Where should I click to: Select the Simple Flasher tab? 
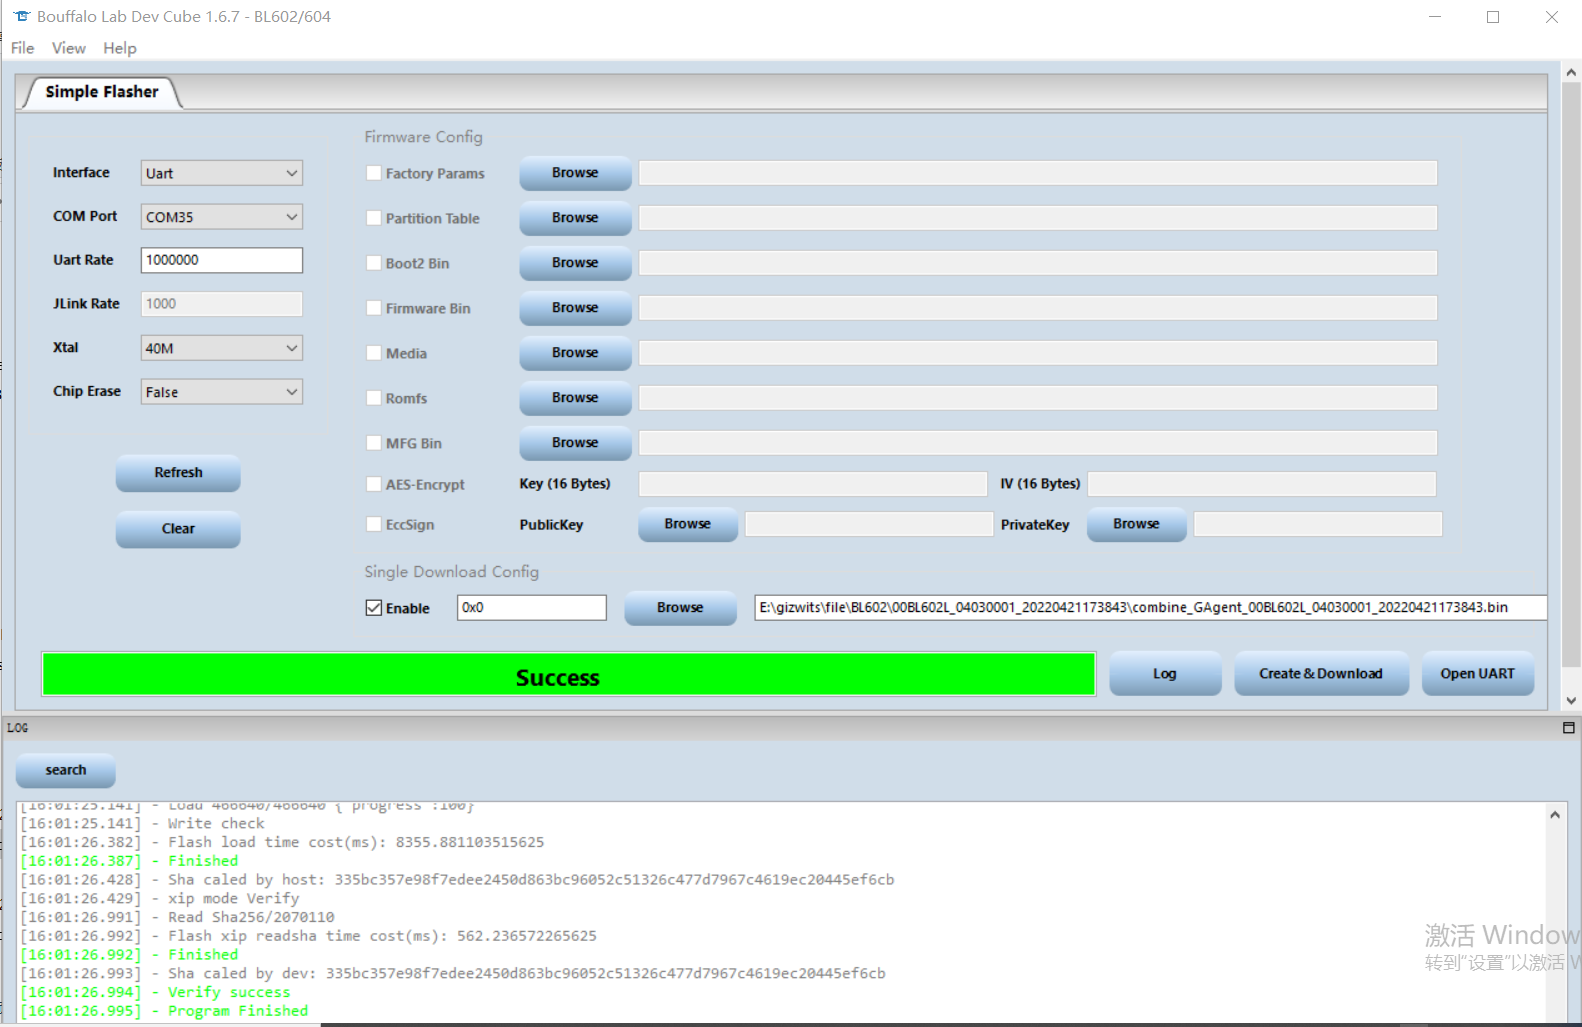click(101, 92)
